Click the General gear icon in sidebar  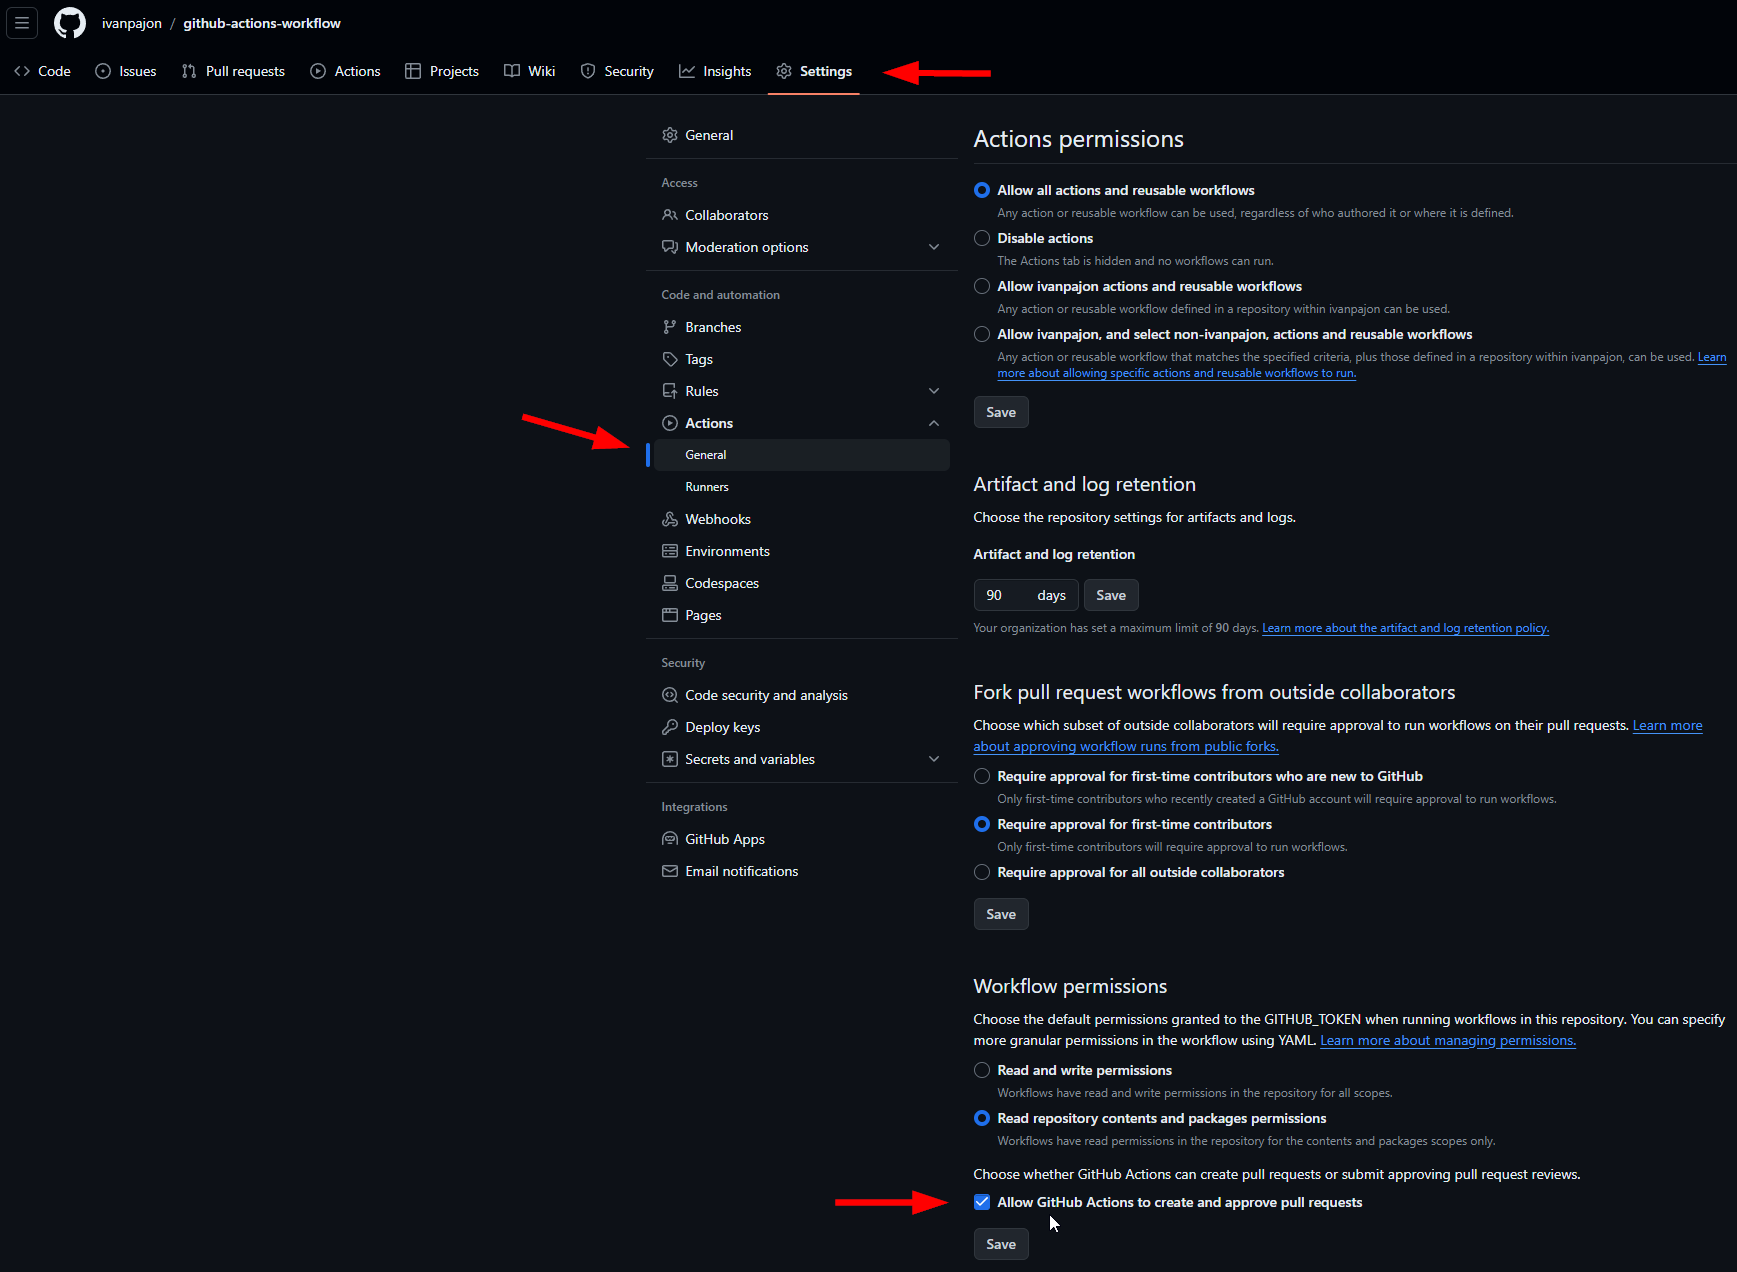(x=670, y=135)
